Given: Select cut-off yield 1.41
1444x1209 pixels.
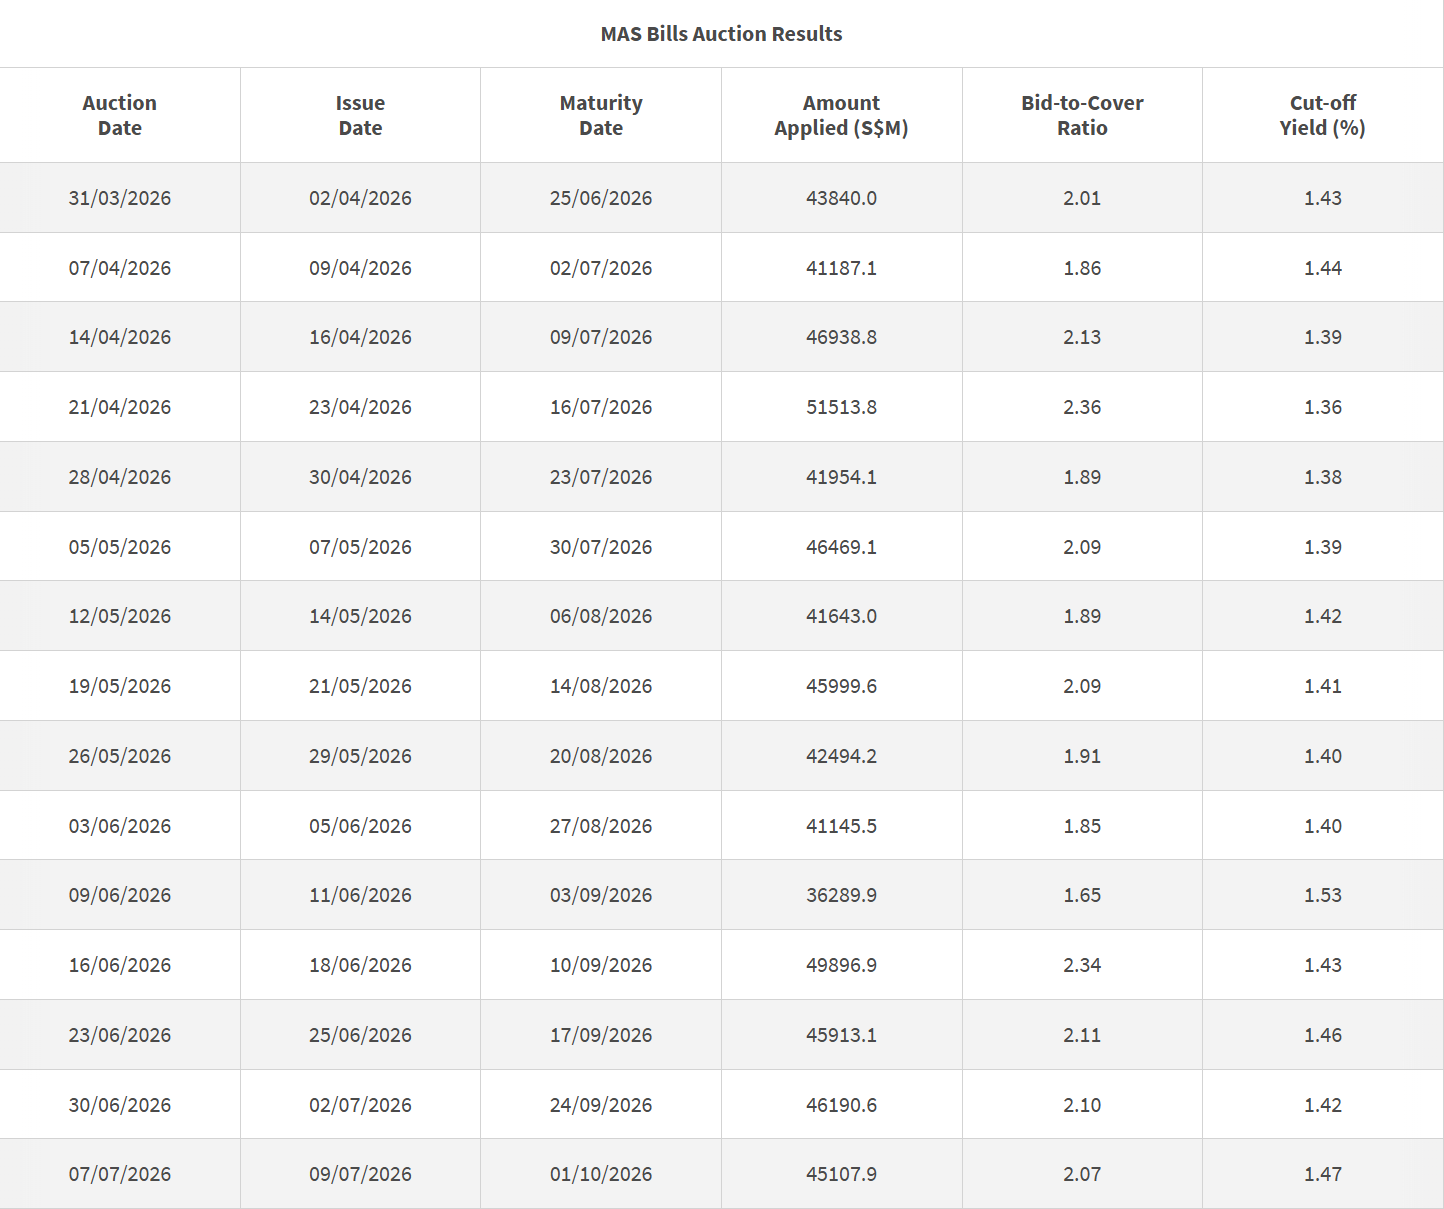Looking at the screenshot, I should coord(1323,686).
